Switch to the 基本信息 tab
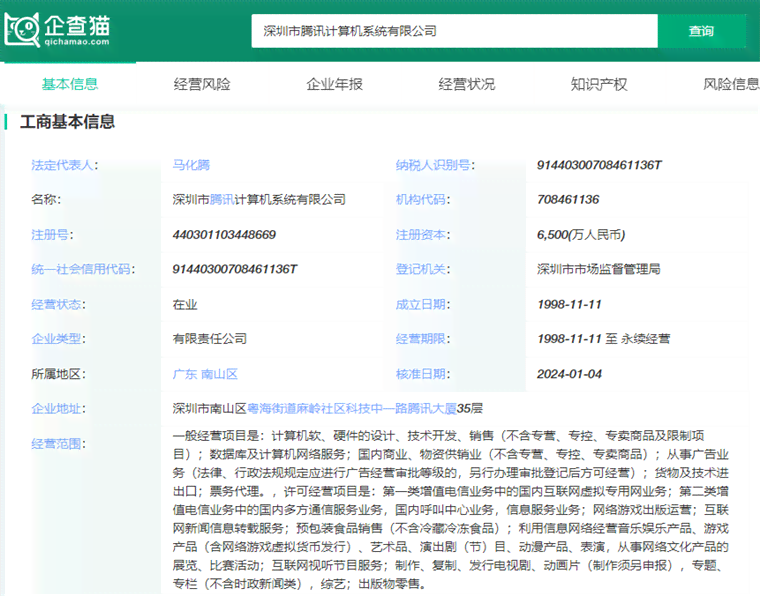760x596 pixels. (70, 84)
